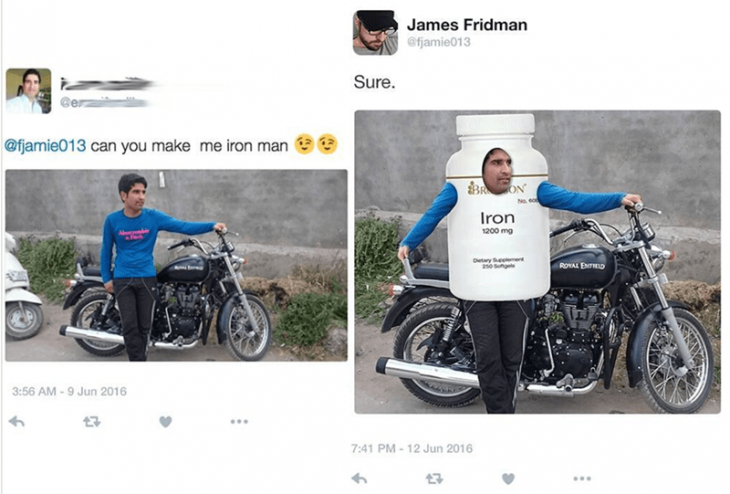Reply to James Fridman's tweet

(359, 478)
